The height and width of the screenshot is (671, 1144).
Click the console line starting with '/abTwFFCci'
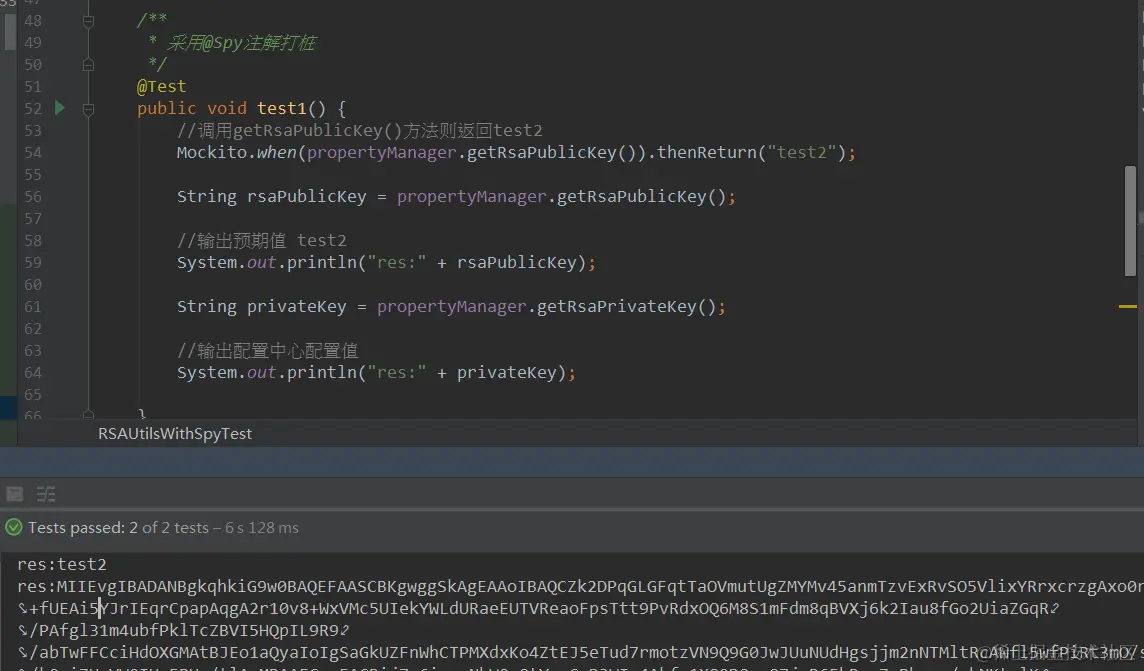(580, 652)
